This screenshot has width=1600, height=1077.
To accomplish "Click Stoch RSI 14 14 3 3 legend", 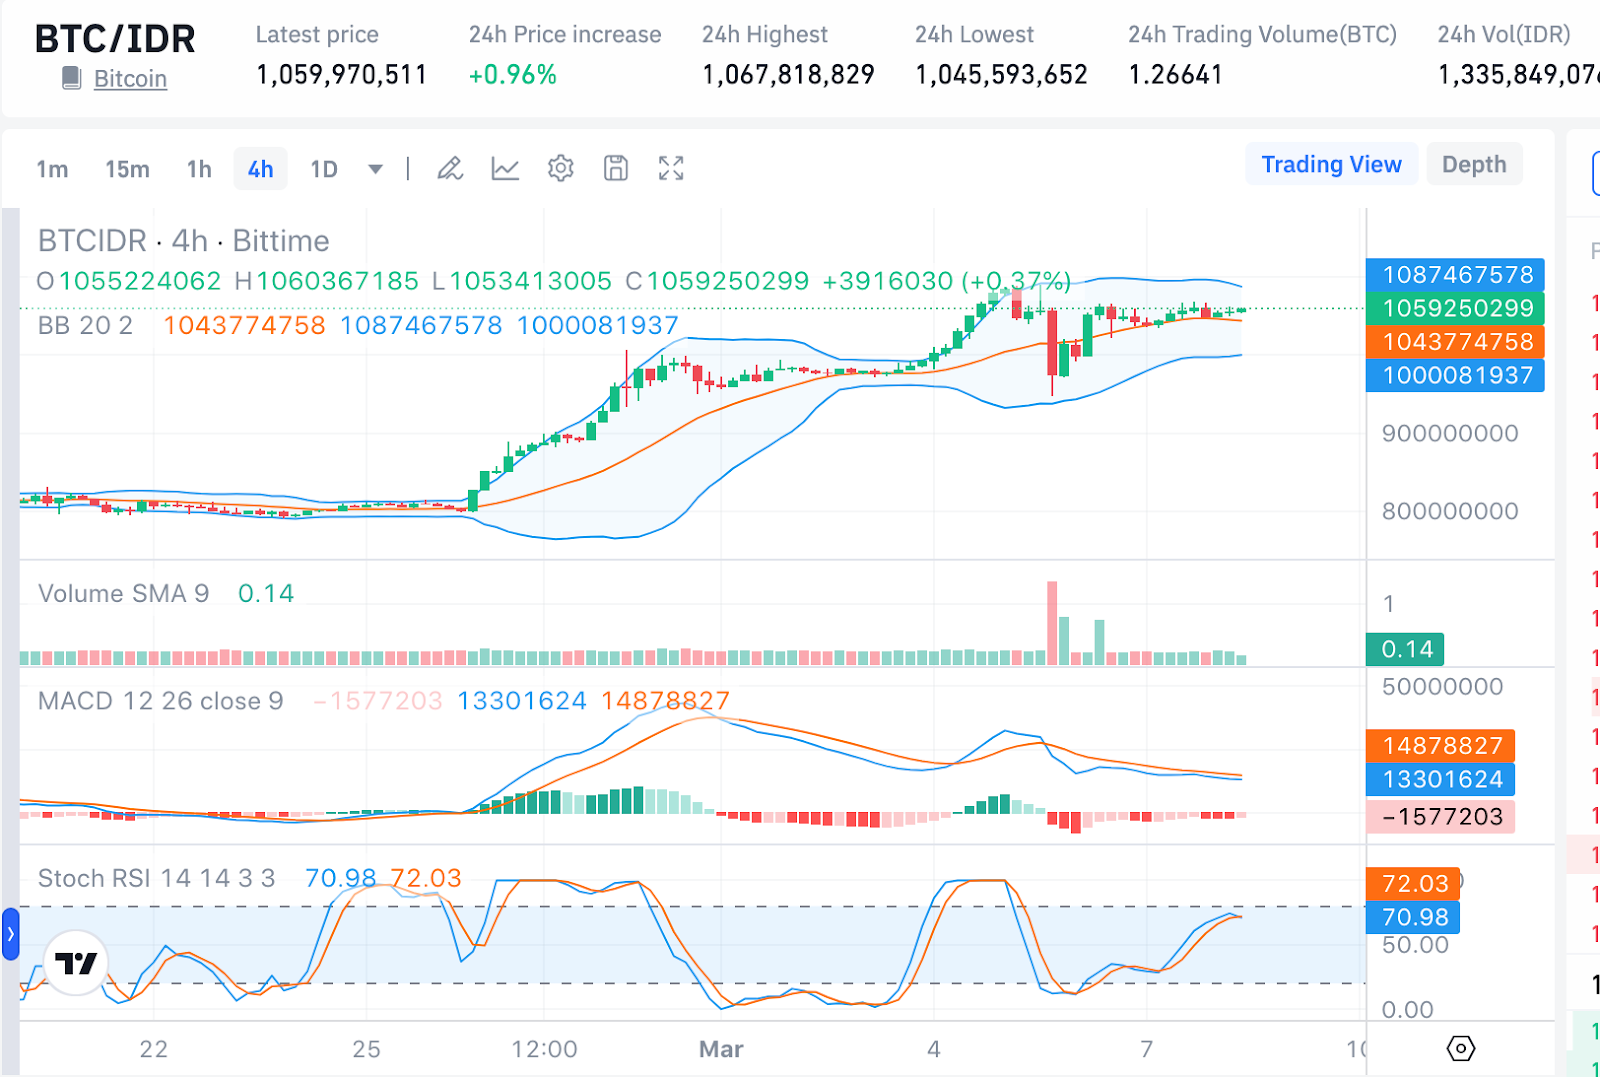I will coord(156,878).
